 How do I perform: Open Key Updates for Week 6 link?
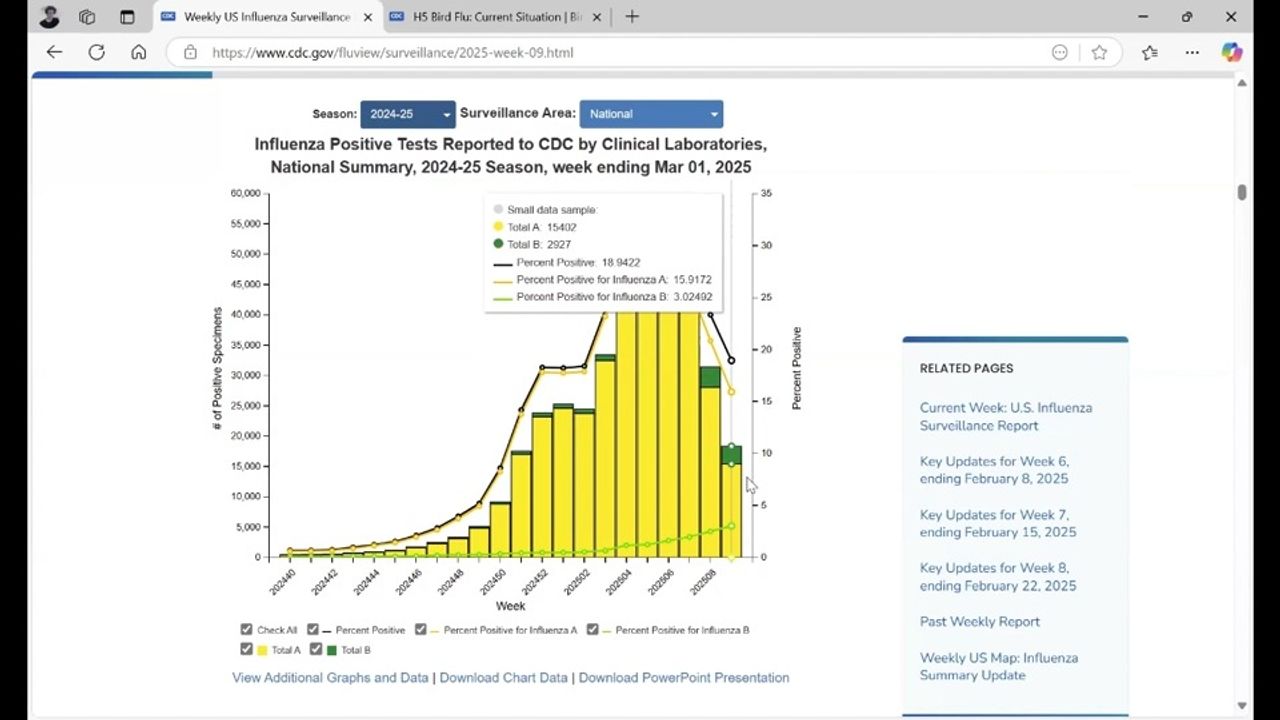pos(993,470)
